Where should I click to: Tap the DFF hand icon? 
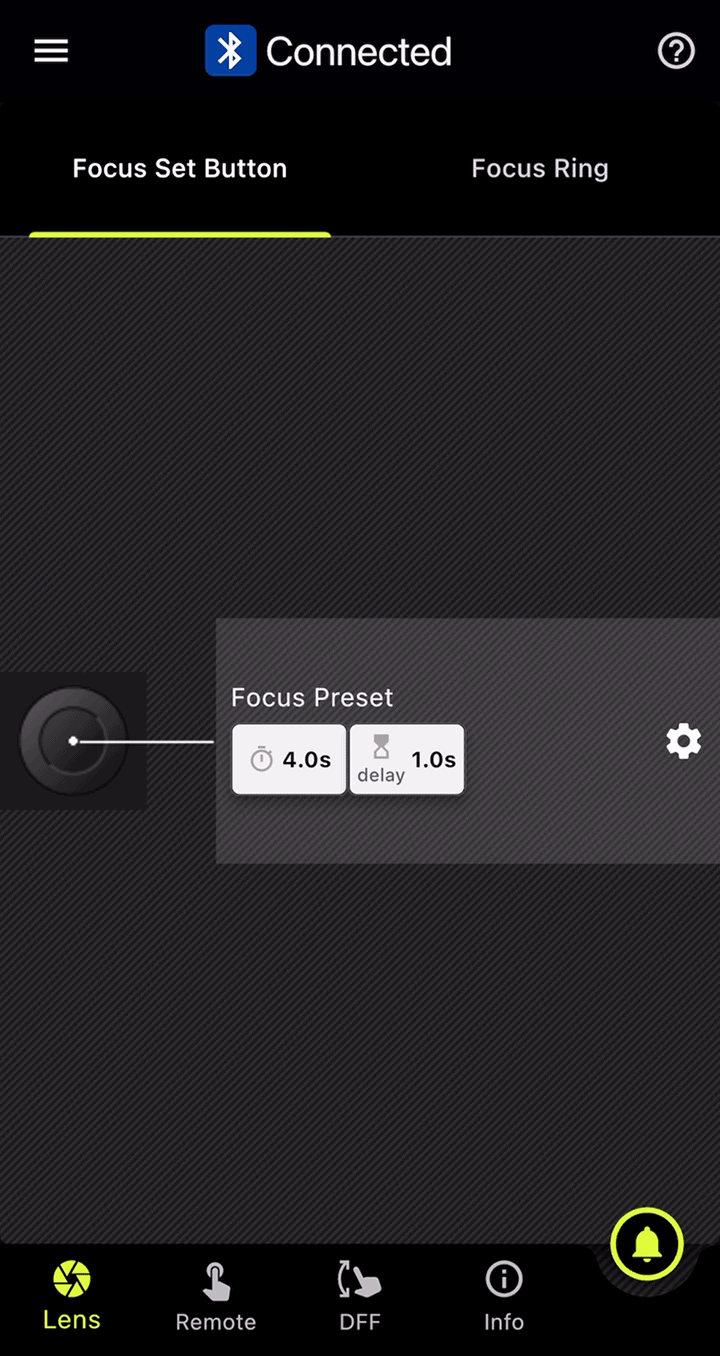tap(360, 1280)
